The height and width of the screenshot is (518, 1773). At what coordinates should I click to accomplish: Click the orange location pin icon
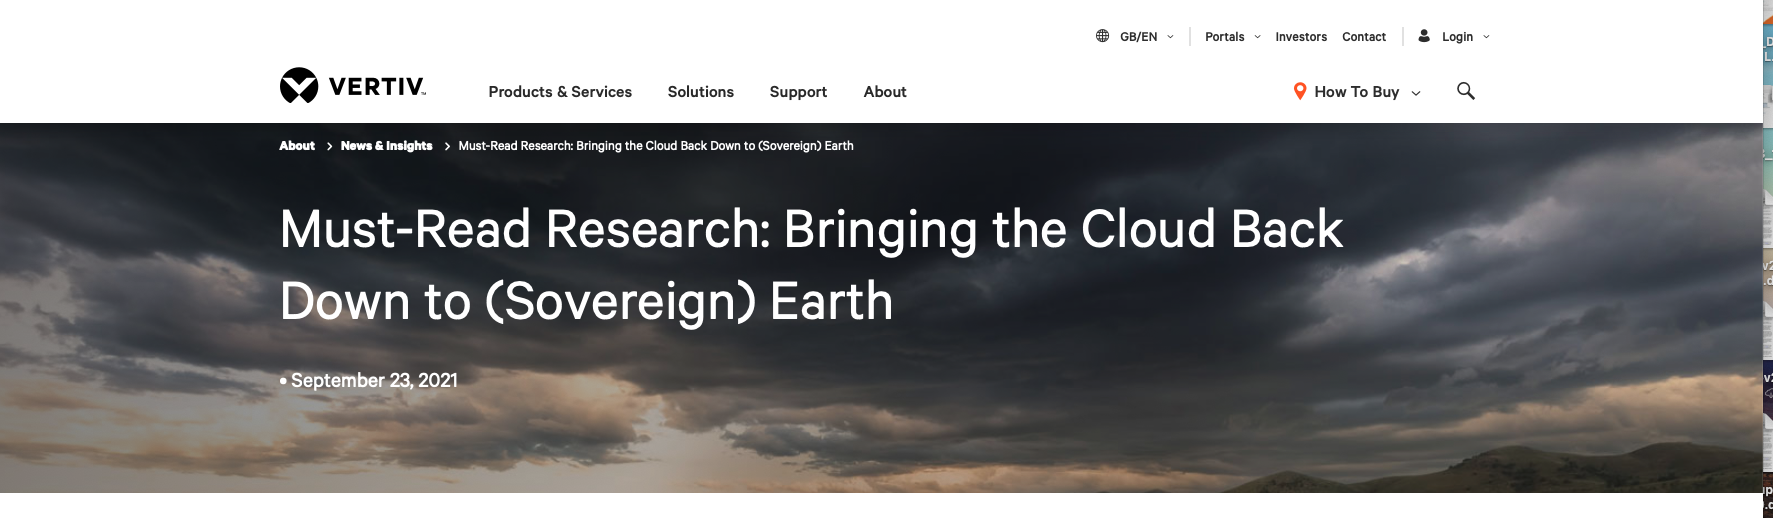pos(1300,91)
